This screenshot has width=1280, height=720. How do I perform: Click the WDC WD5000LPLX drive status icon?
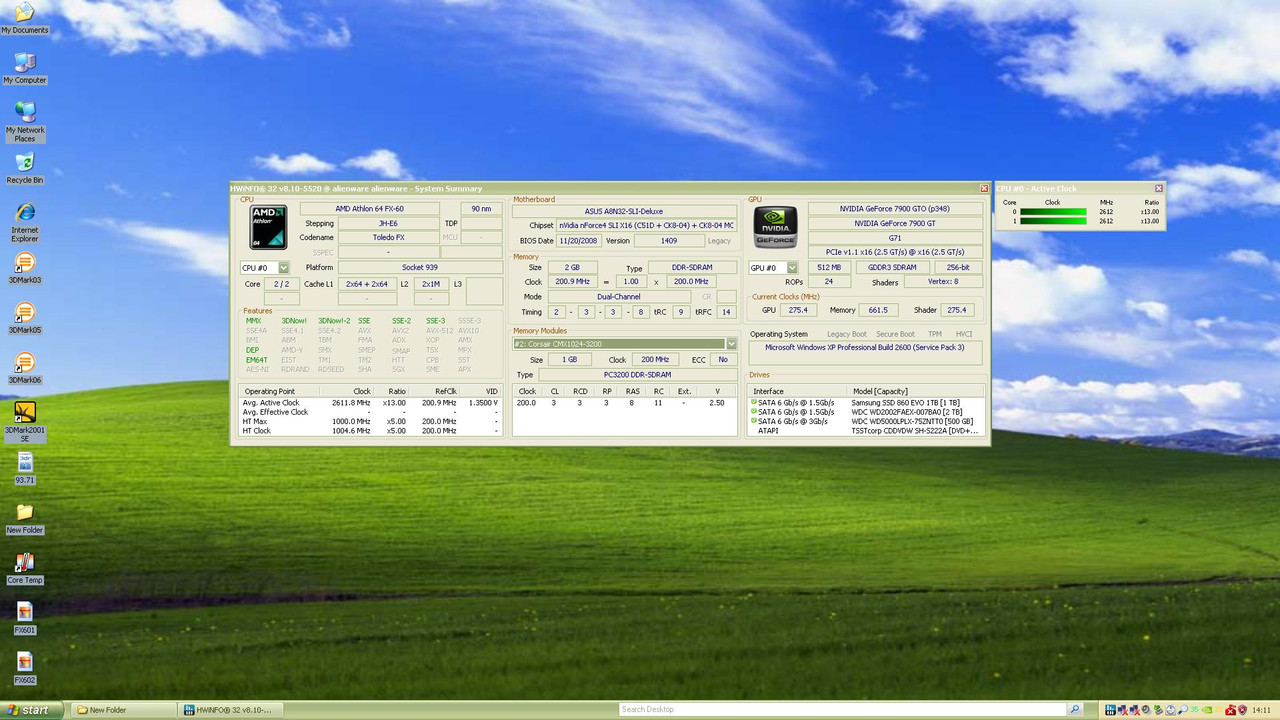coord(754,421)
